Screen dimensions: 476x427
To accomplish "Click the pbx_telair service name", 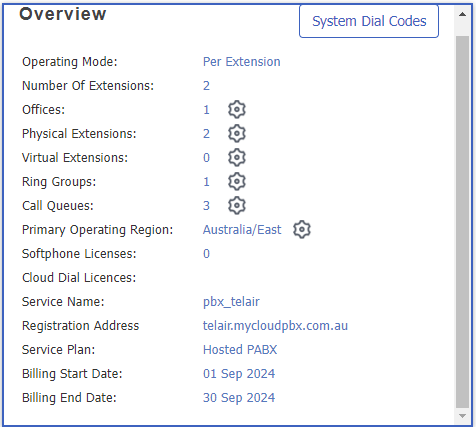I will 231,302.
